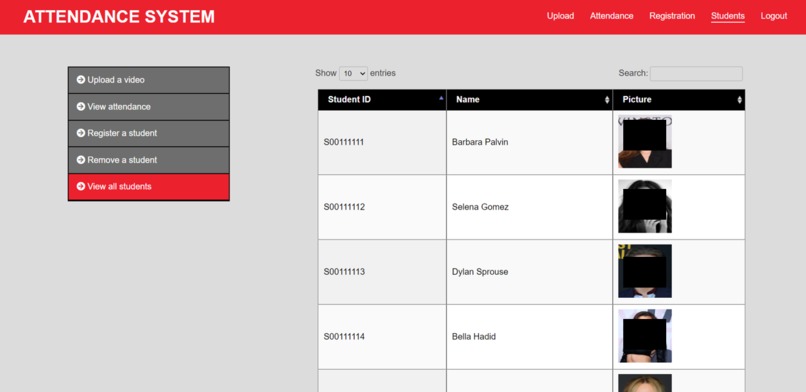
Task: Sort the Picture column using its arrows
Action: click(740, 100)
